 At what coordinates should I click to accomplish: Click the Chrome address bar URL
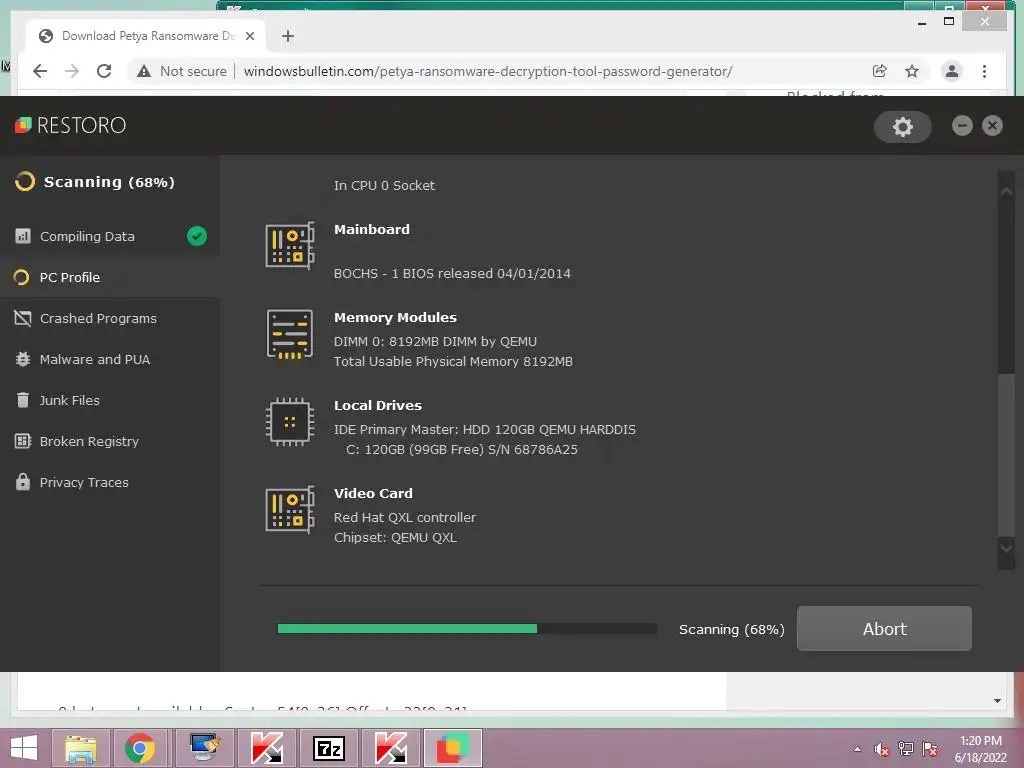(x=488, y=71)
